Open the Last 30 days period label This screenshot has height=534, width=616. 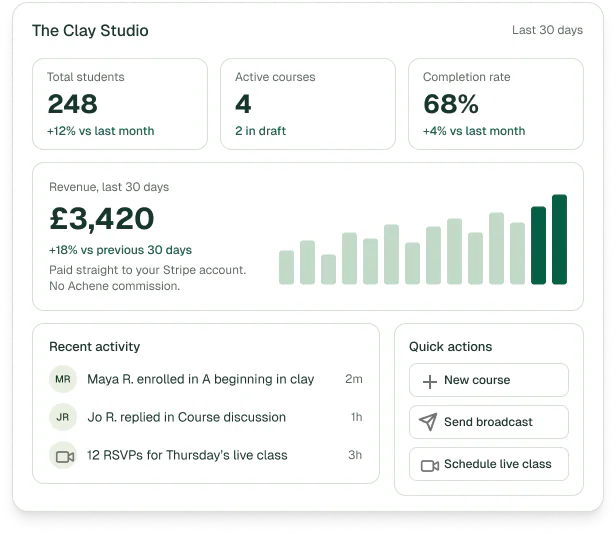click(547, 30)
